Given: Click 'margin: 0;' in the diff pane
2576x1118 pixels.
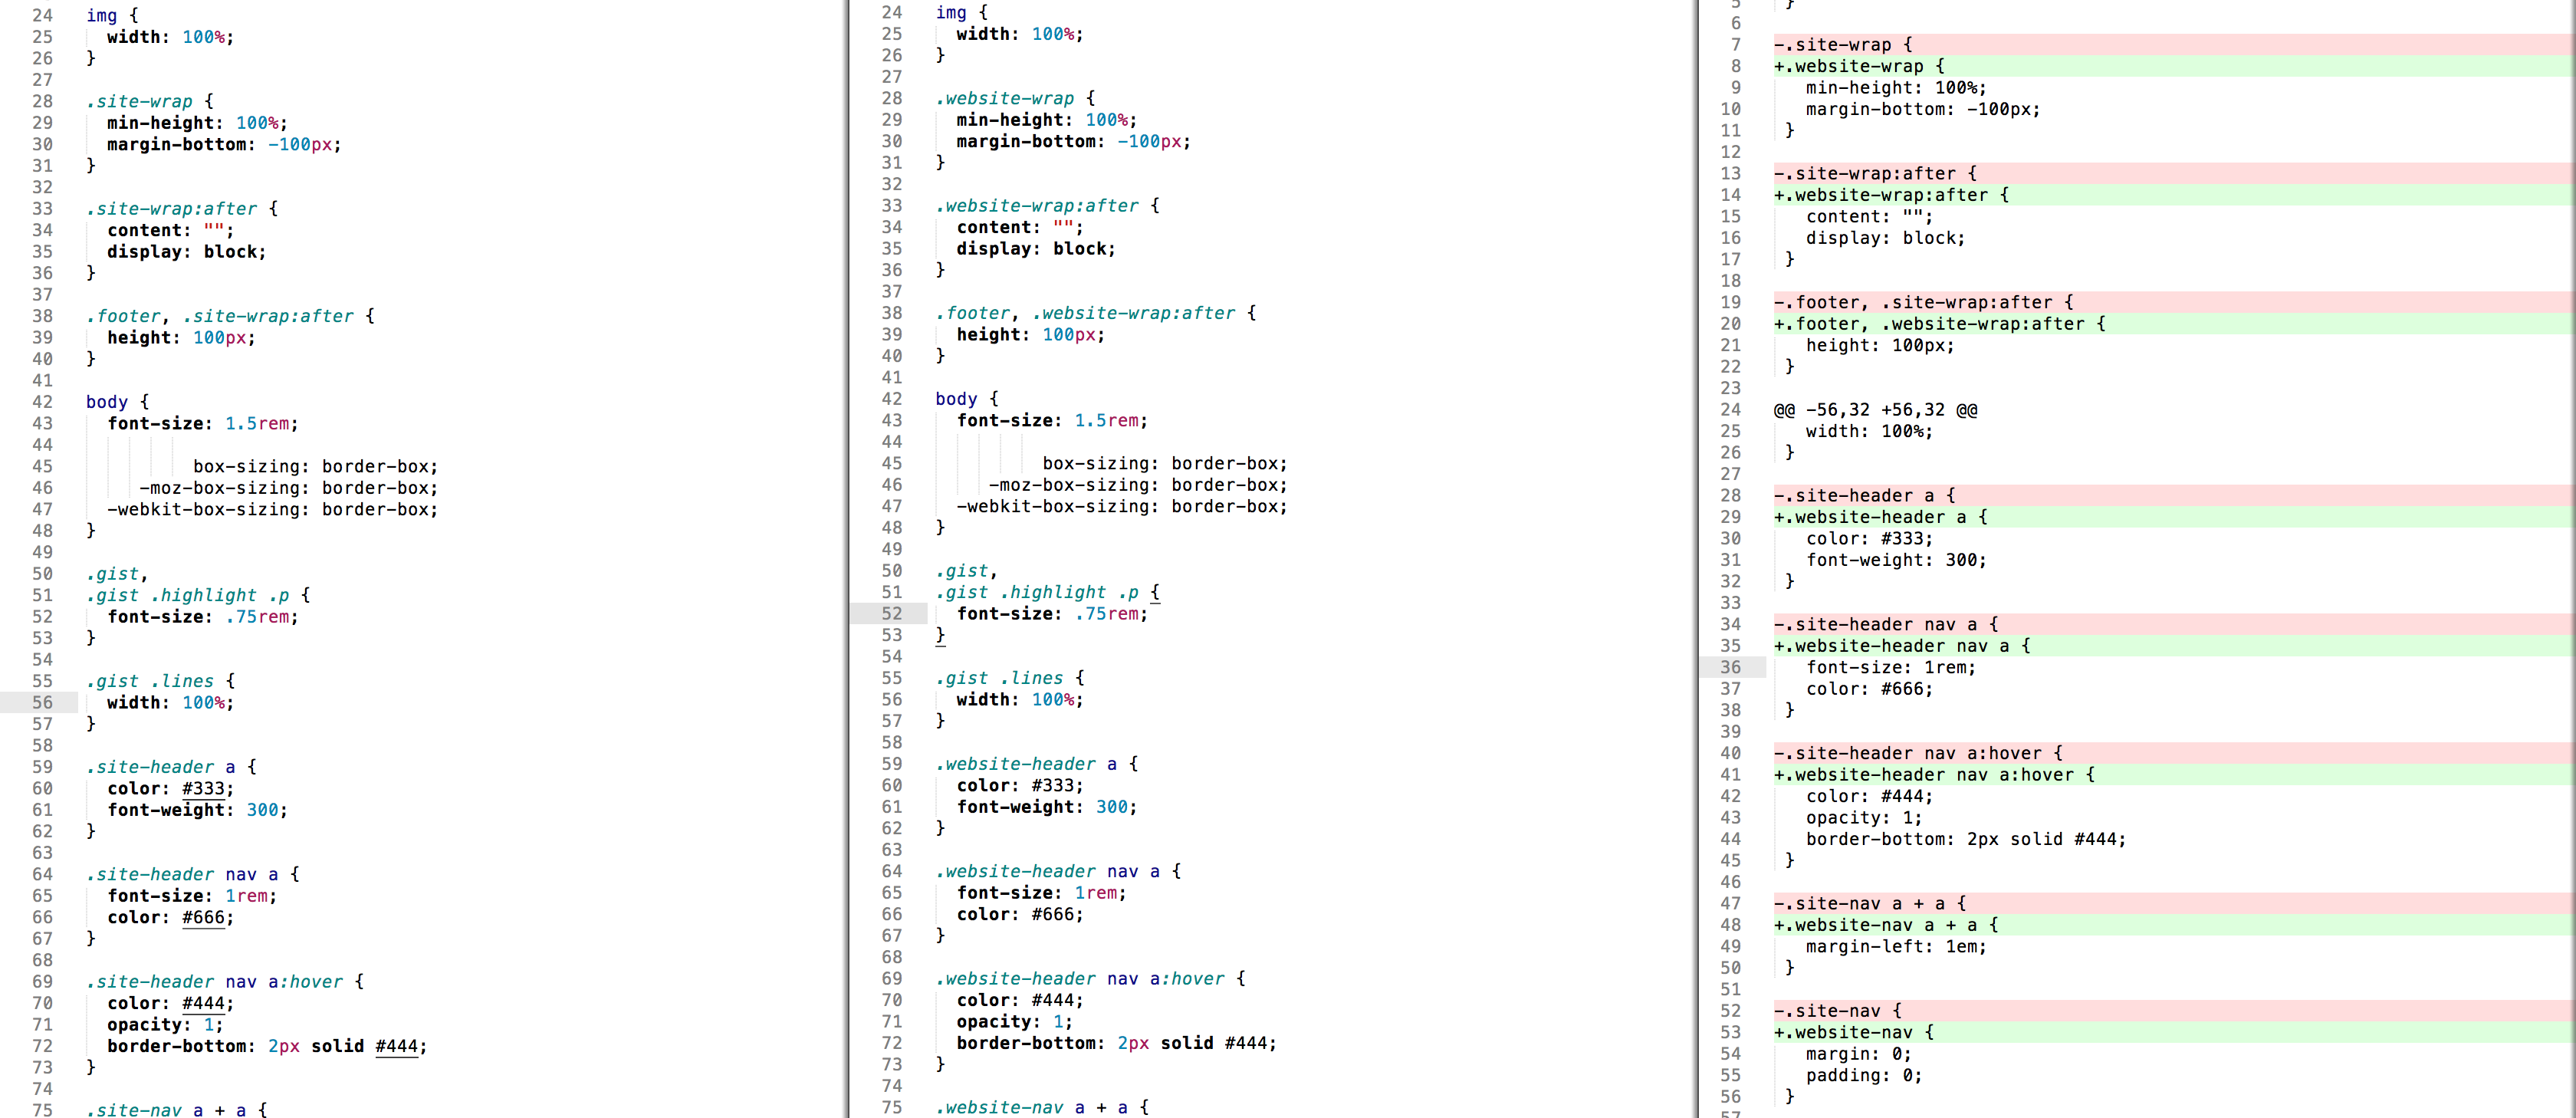Looking at the screenshot, I should point(1858,1054).
